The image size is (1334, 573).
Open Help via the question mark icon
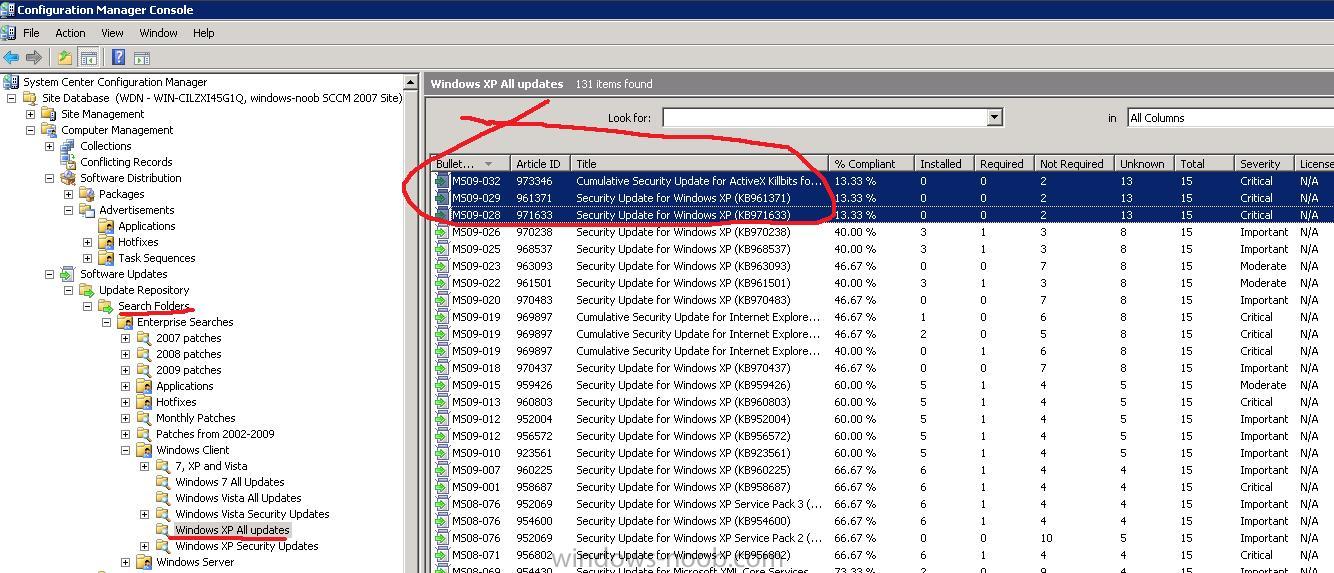[118, 58]
